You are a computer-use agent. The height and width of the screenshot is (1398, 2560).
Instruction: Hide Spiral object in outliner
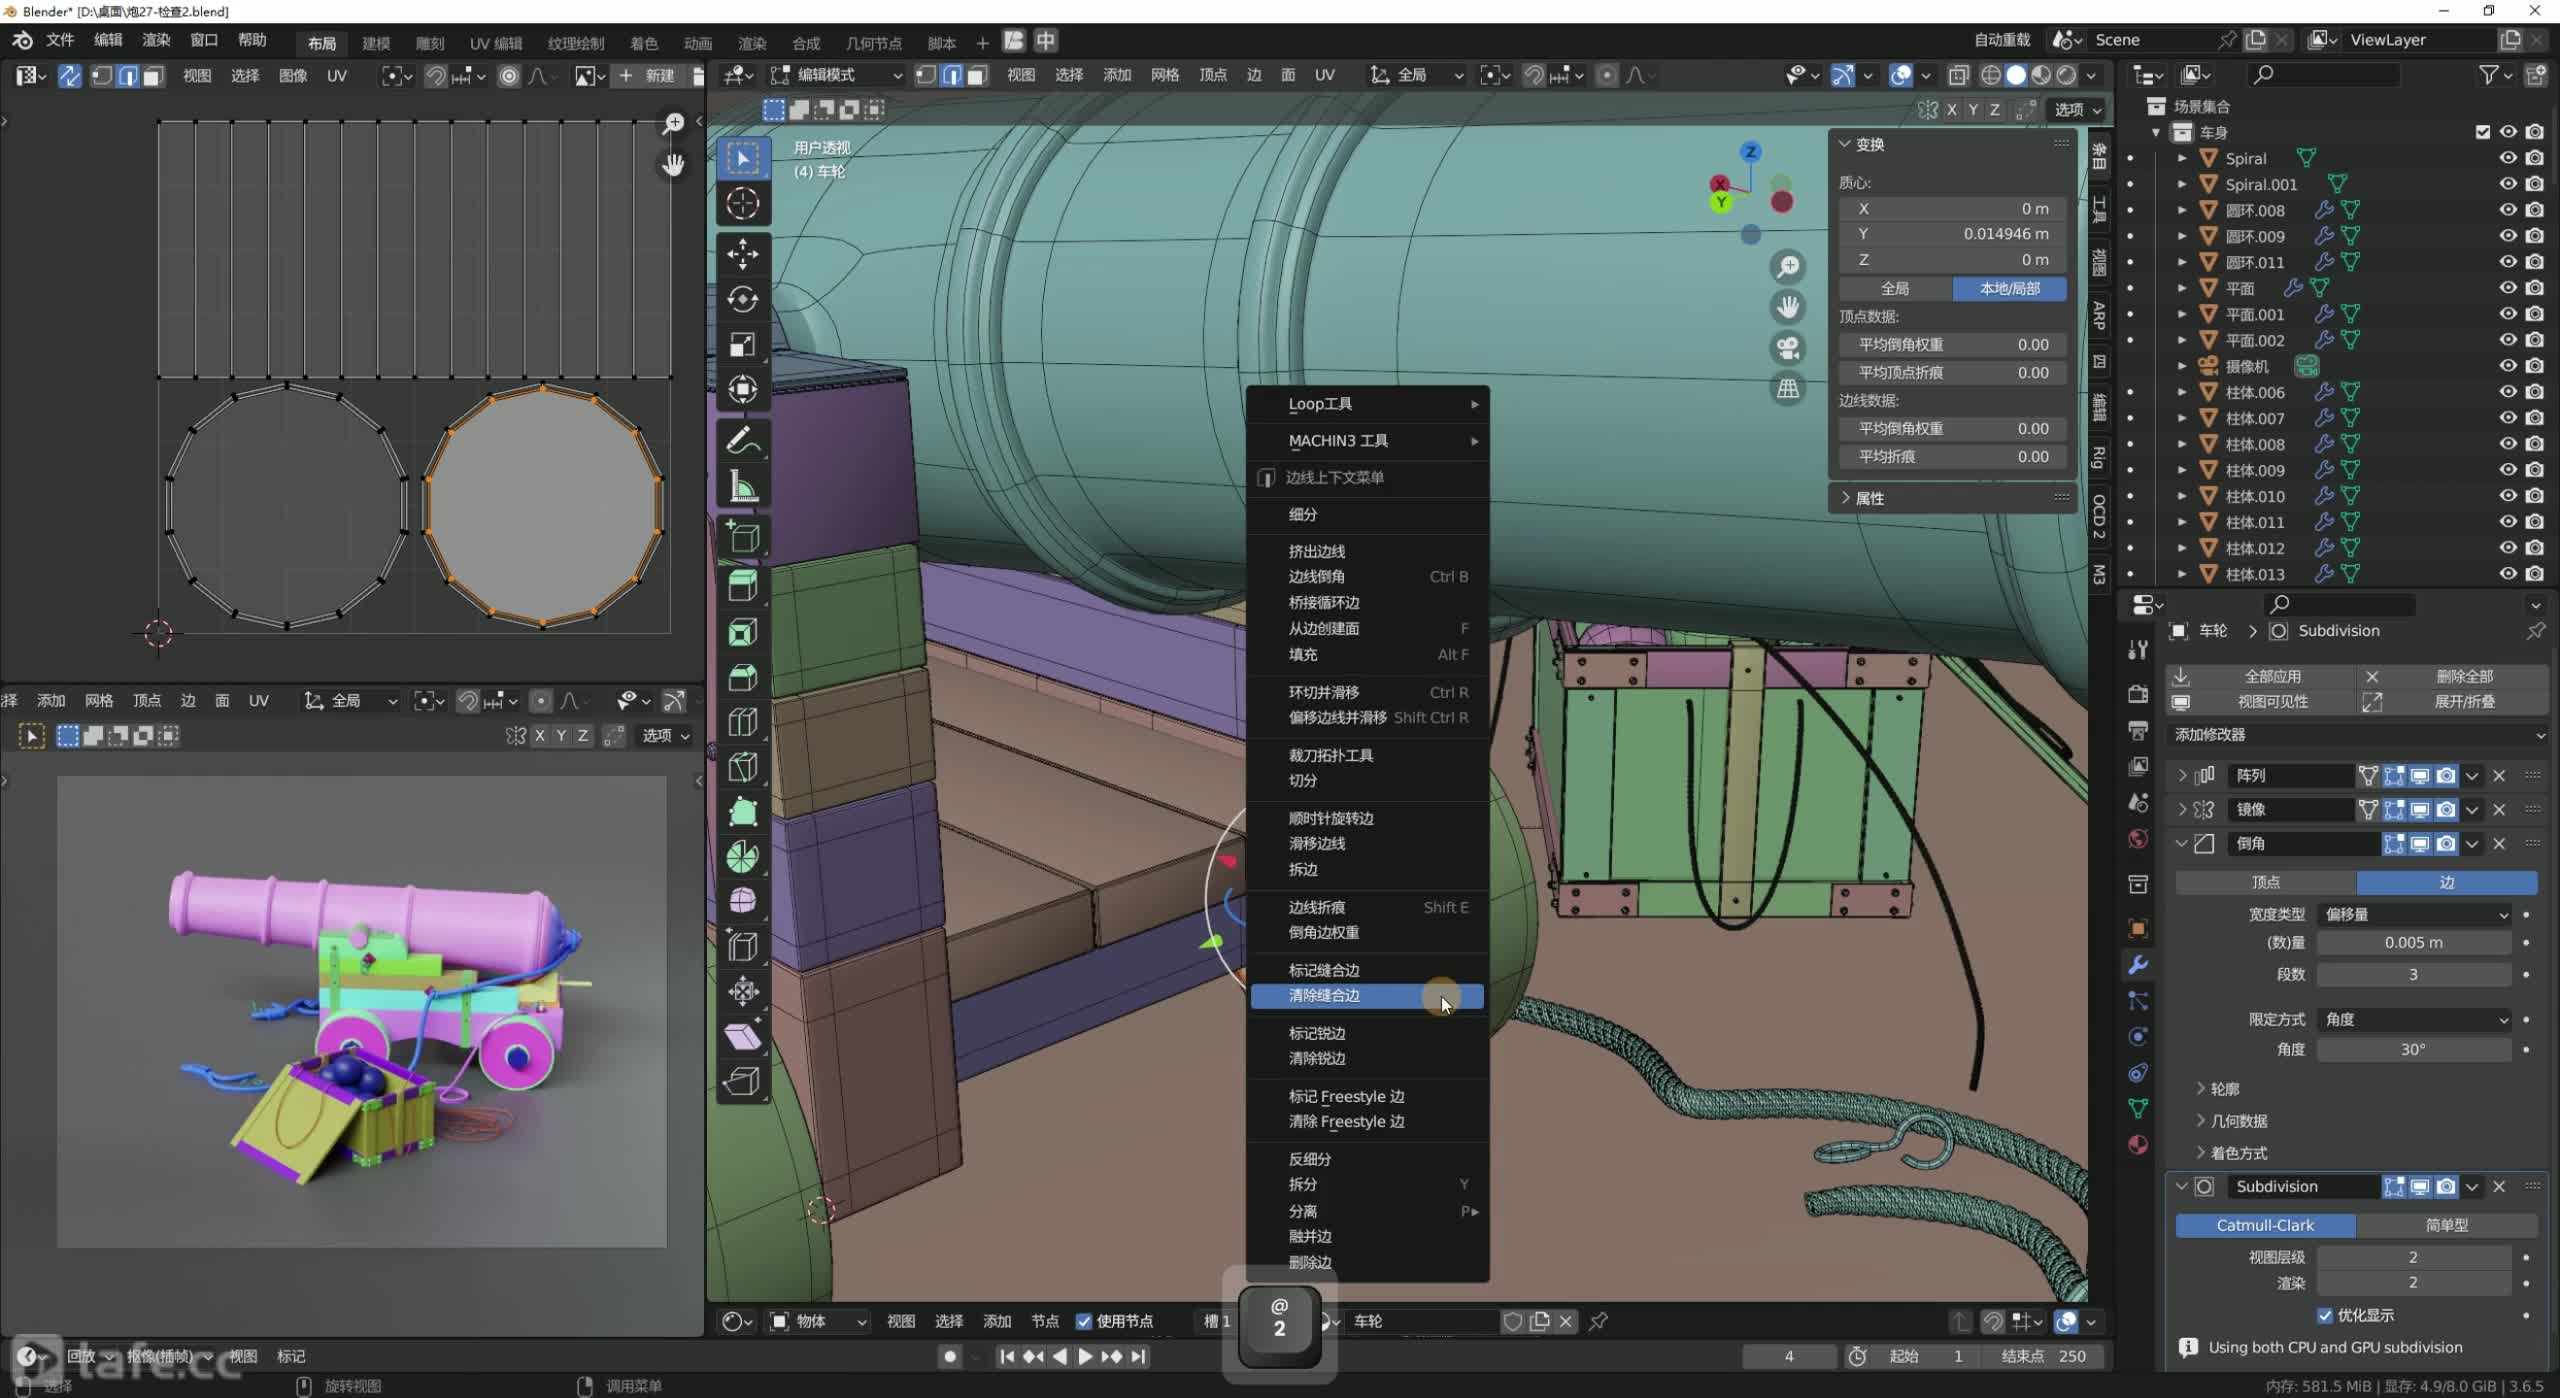[2507, 158]
